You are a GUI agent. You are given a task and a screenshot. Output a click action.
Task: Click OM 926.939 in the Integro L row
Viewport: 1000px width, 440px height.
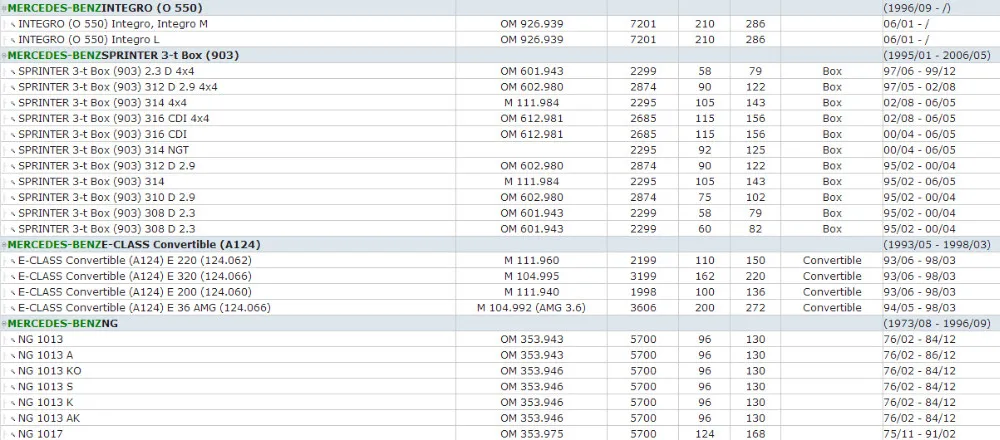pos(532,40)
